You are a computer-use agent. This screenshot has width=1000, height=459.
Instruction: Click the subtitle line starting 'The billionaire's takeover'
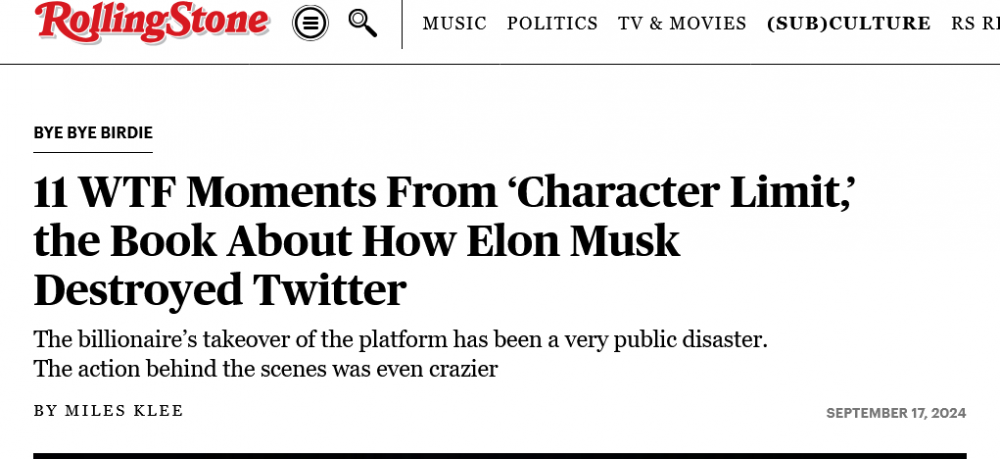click(400, 339)
